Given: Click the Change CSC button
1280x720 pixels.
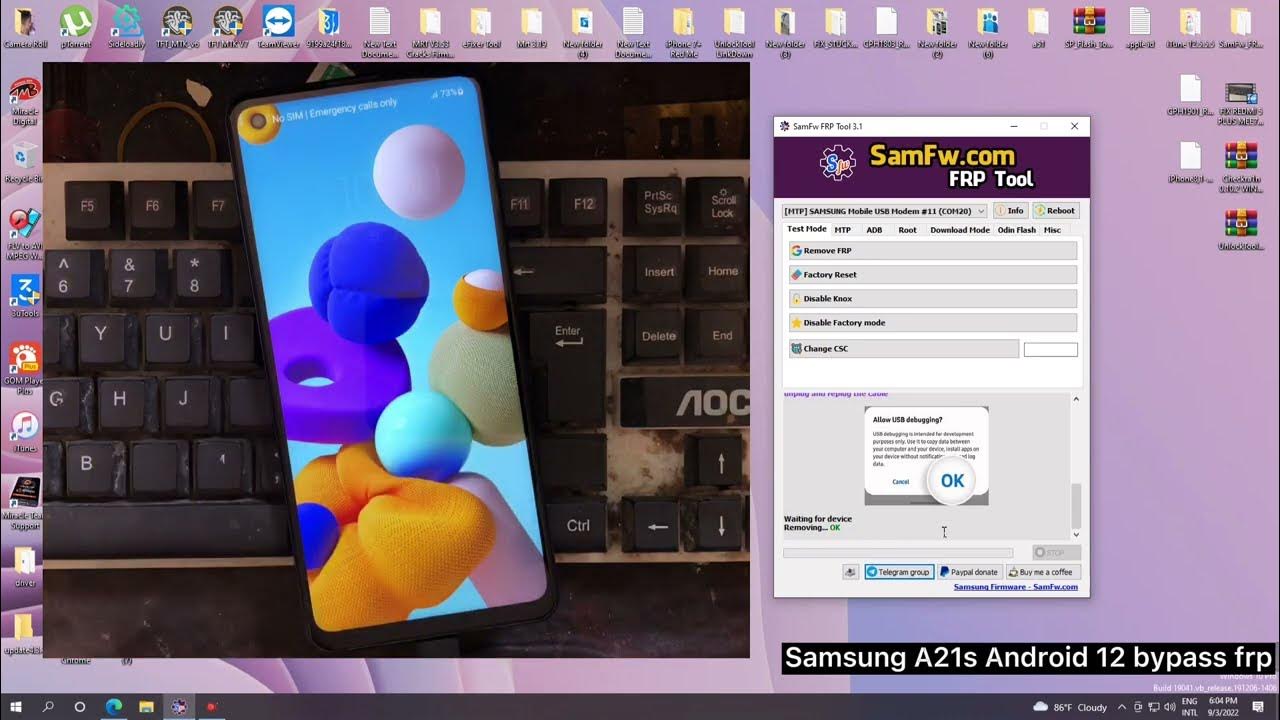Looking at the screenshot, I should point(904,349).
